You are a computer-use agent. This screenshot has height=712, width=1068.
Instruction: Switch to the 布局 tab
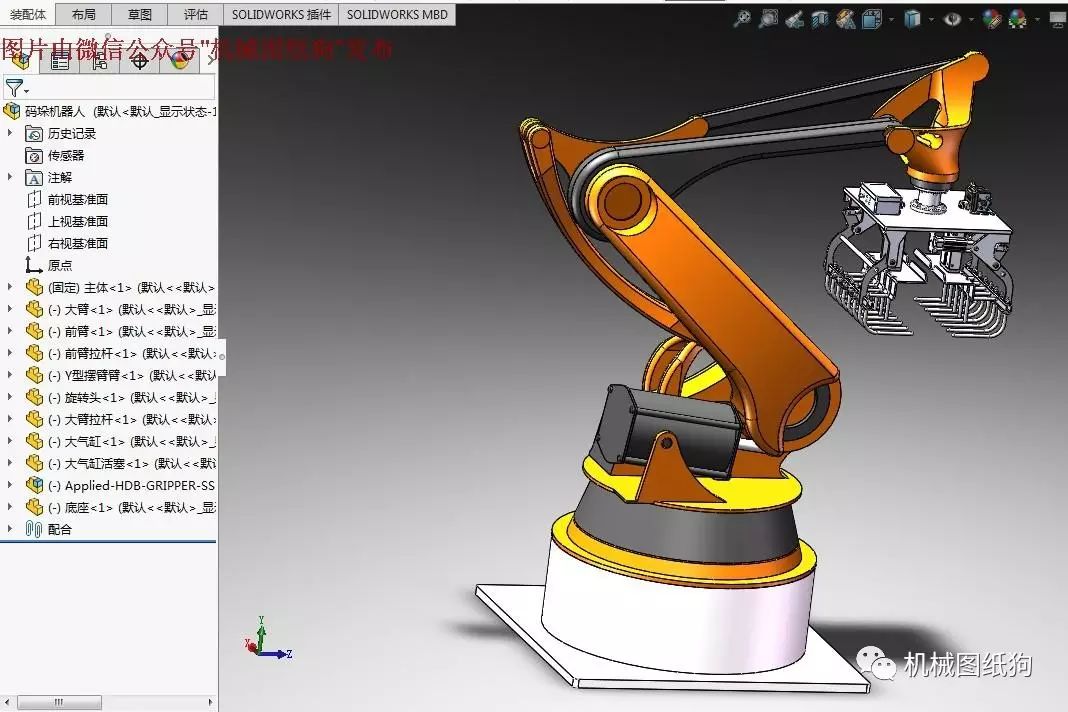tap(84, 14)
